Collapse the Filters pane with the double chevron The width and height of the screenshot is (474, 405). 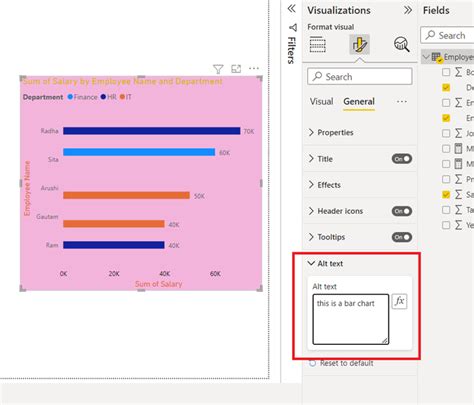pyautogui.click(x=292, y=8)
